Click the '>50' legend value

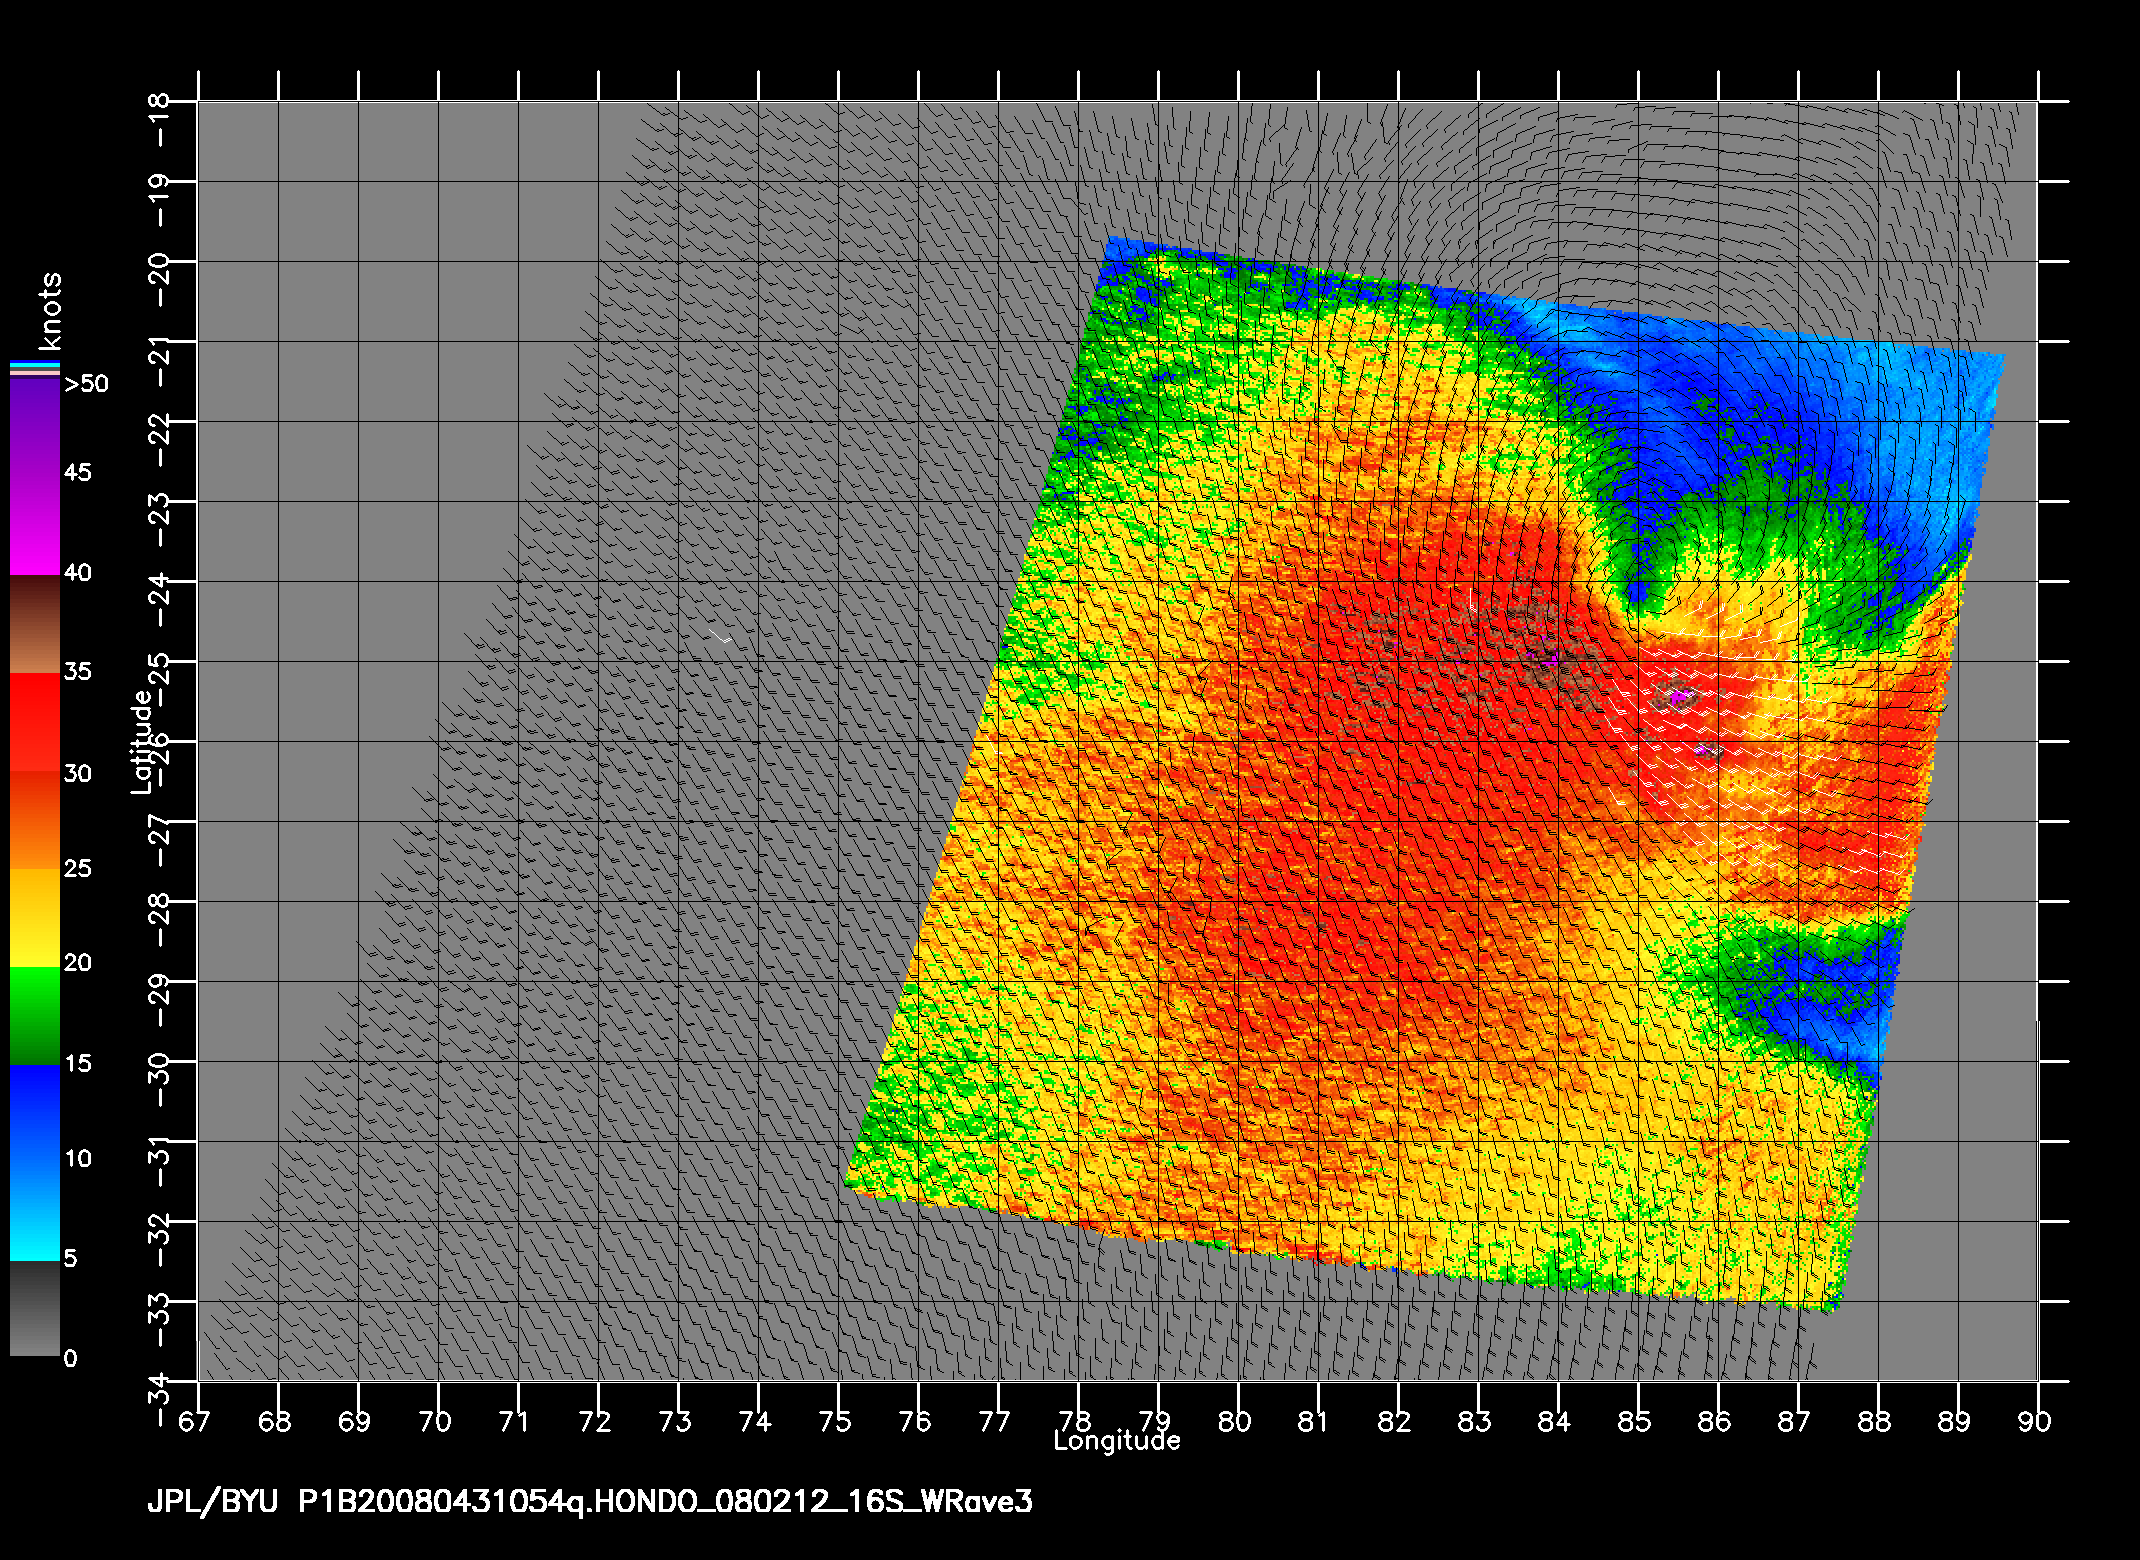pos(86,384)
